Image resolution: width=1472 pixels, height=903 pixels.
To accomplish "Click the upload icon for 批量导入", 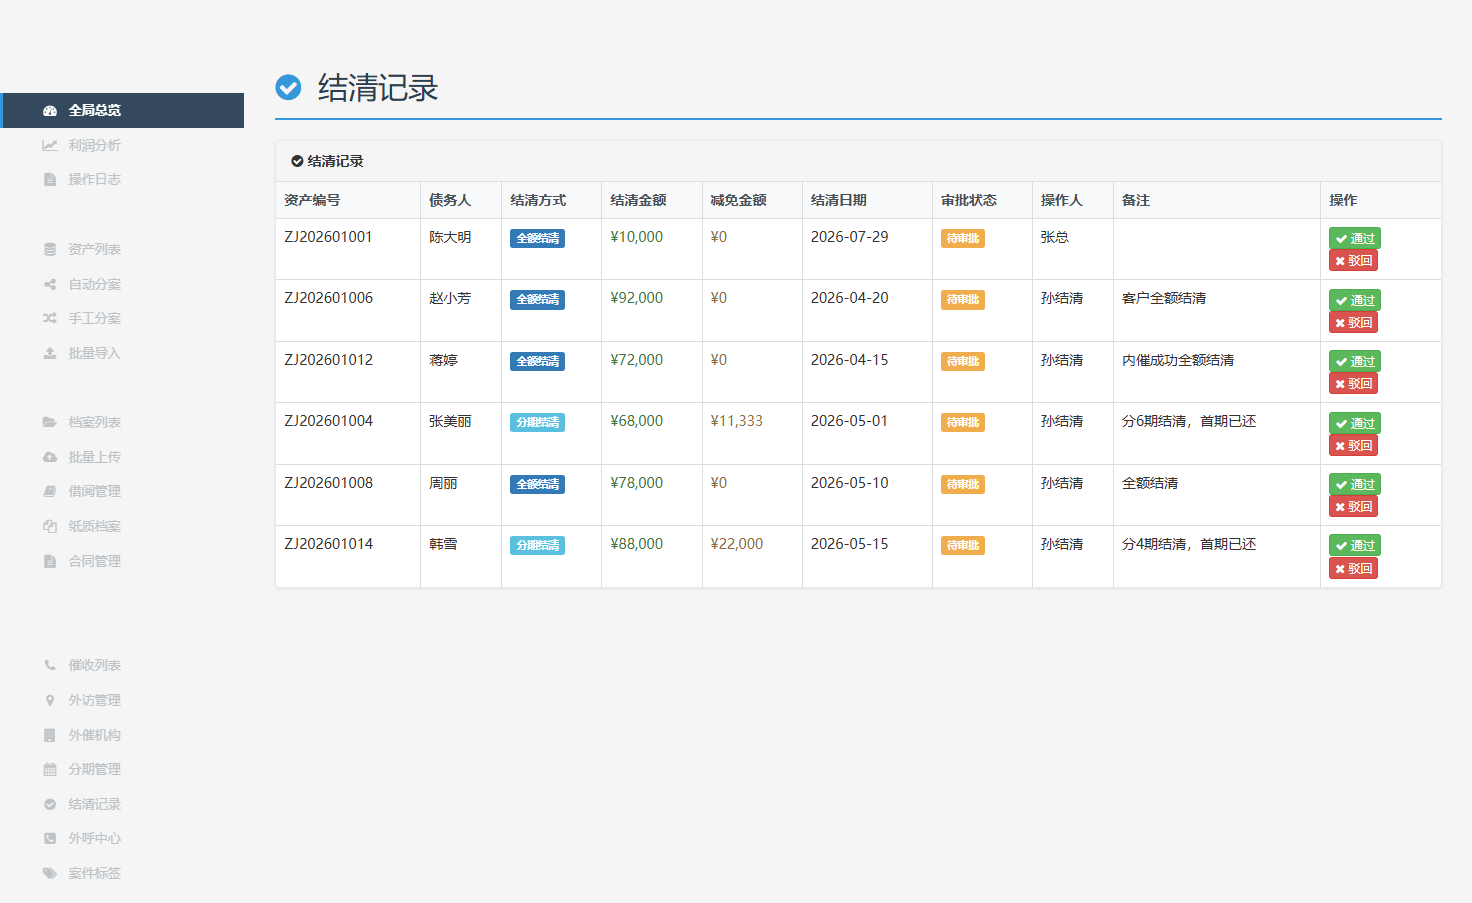I will pyautogui.click(x=50, y=353).
